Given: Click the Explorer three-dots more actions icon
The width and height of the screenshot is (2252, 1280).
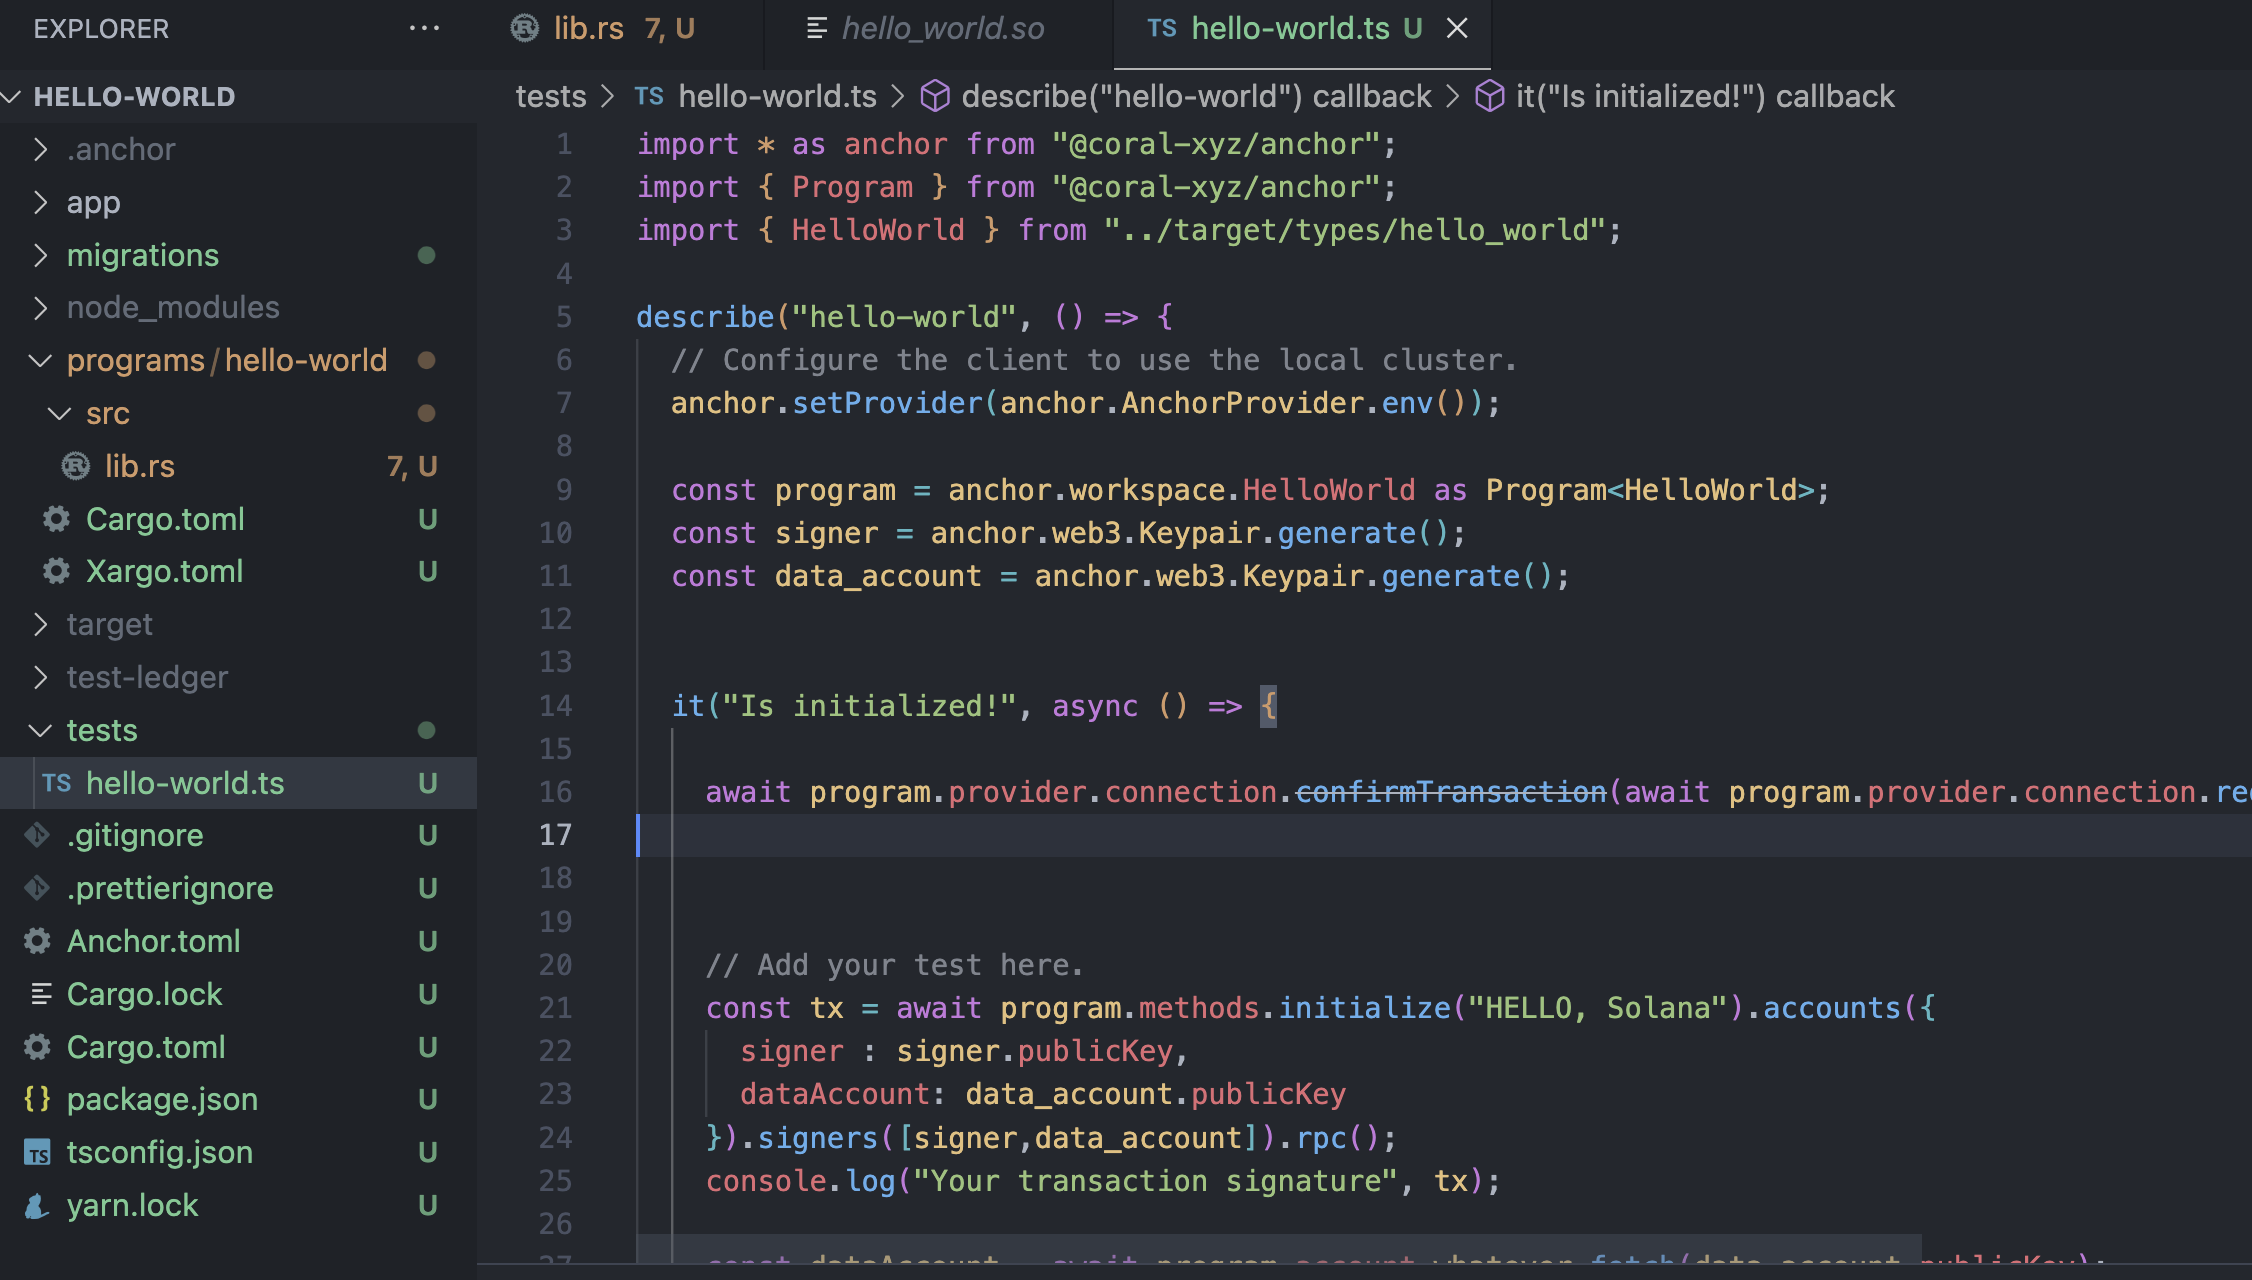Looking at the screenshot, I should 424,29.
